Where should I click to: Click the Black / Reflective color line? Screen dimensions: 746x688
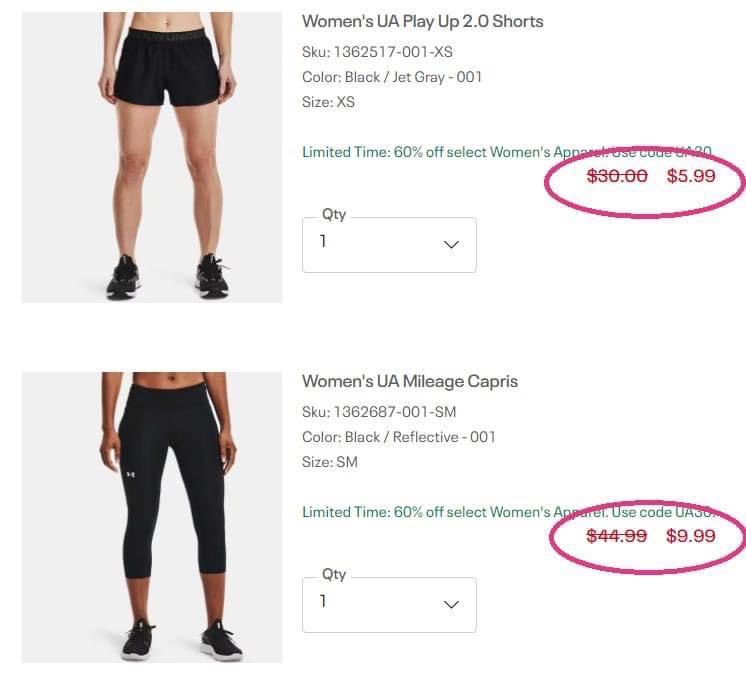pyautogui.click(x=398, y=437)
